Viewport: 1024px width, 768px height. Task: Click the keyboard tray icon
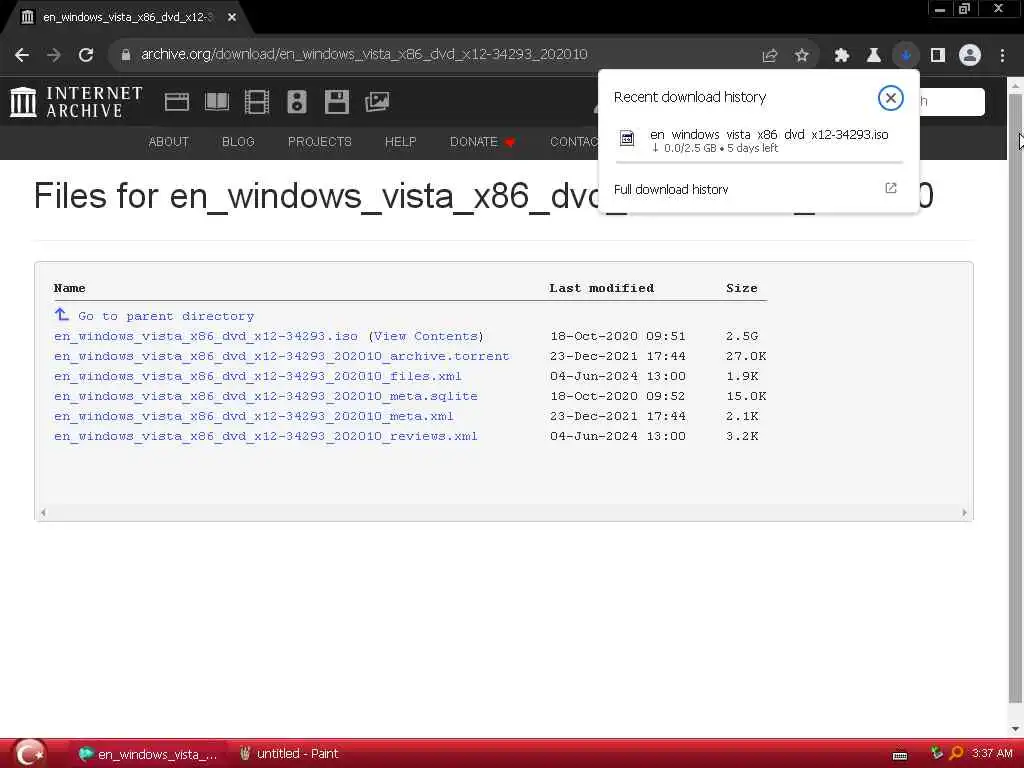coord(900,756)
